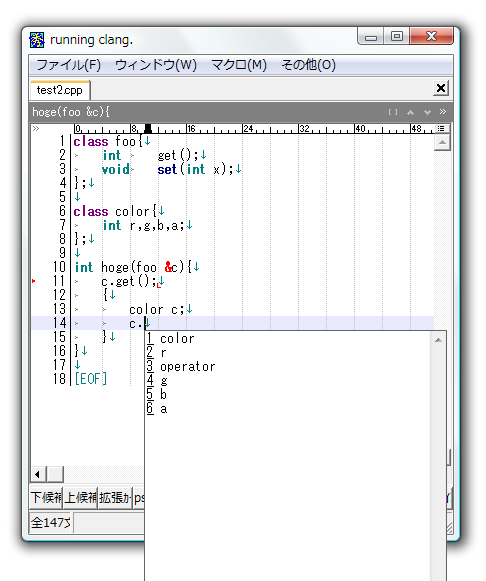Image resolution: width=486 pixels, height=581 pixels.
Task: Click 'int r,g,b,a;' on line 7
Action: click(x=143, y=226)
